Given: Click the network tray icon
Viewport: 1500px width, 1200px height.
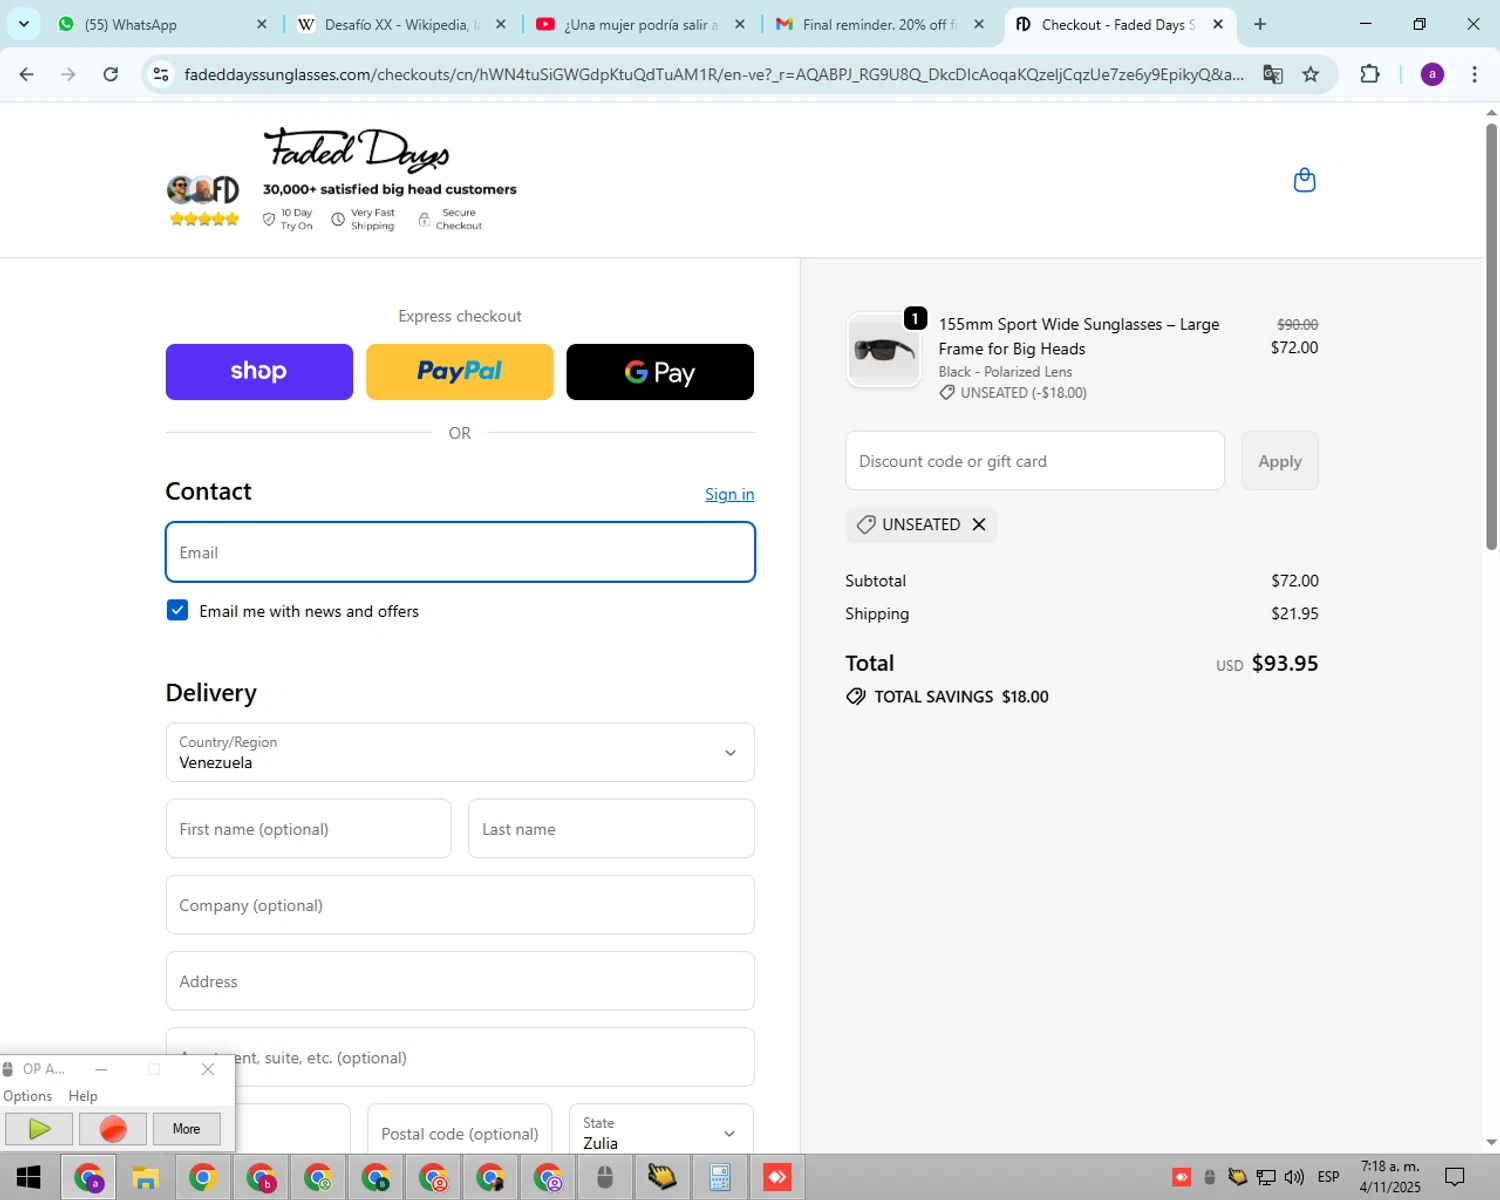Looking at the screenshot, I should pyautogui.click(x=1266, y=1177).
